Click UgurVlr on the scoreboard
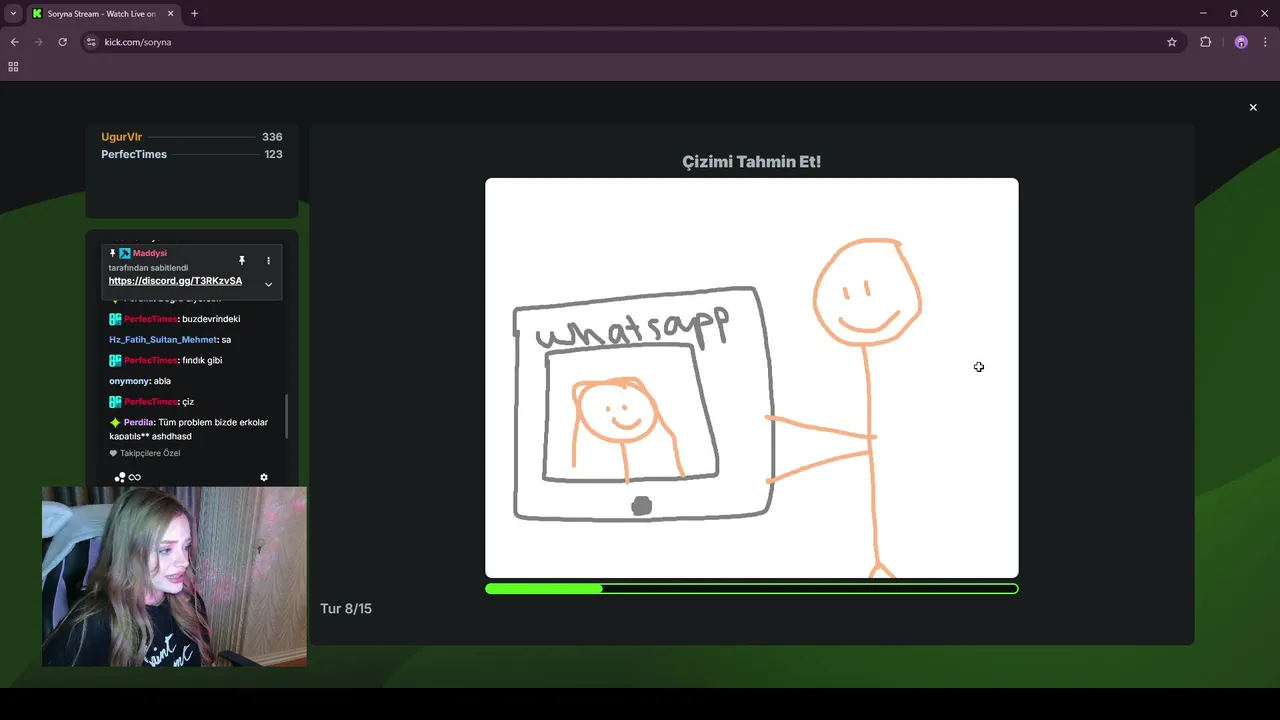The height and width of the screenshot is (720, 1280). [x=121, y=137]
